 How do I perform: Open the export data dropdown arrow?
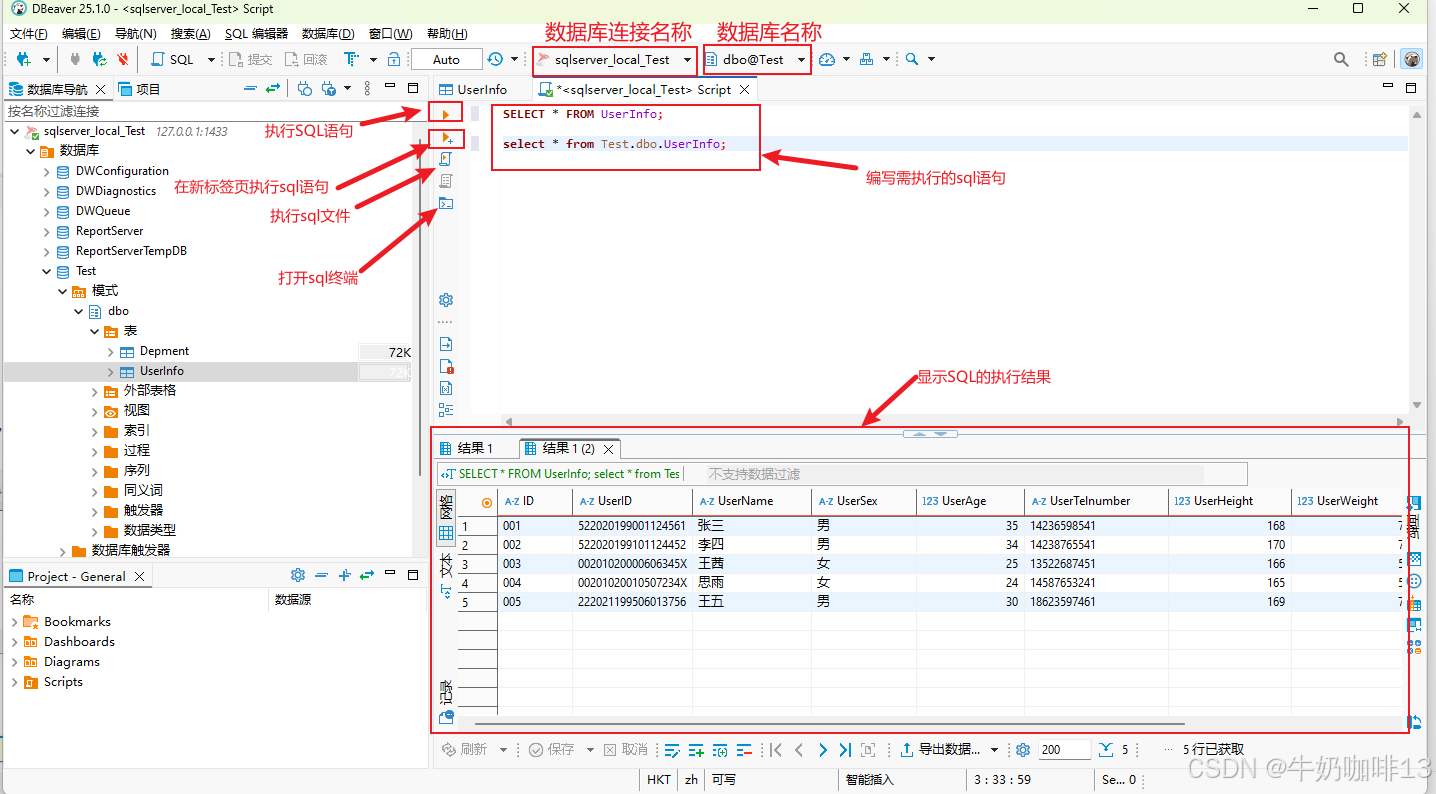tap(994, 749)
